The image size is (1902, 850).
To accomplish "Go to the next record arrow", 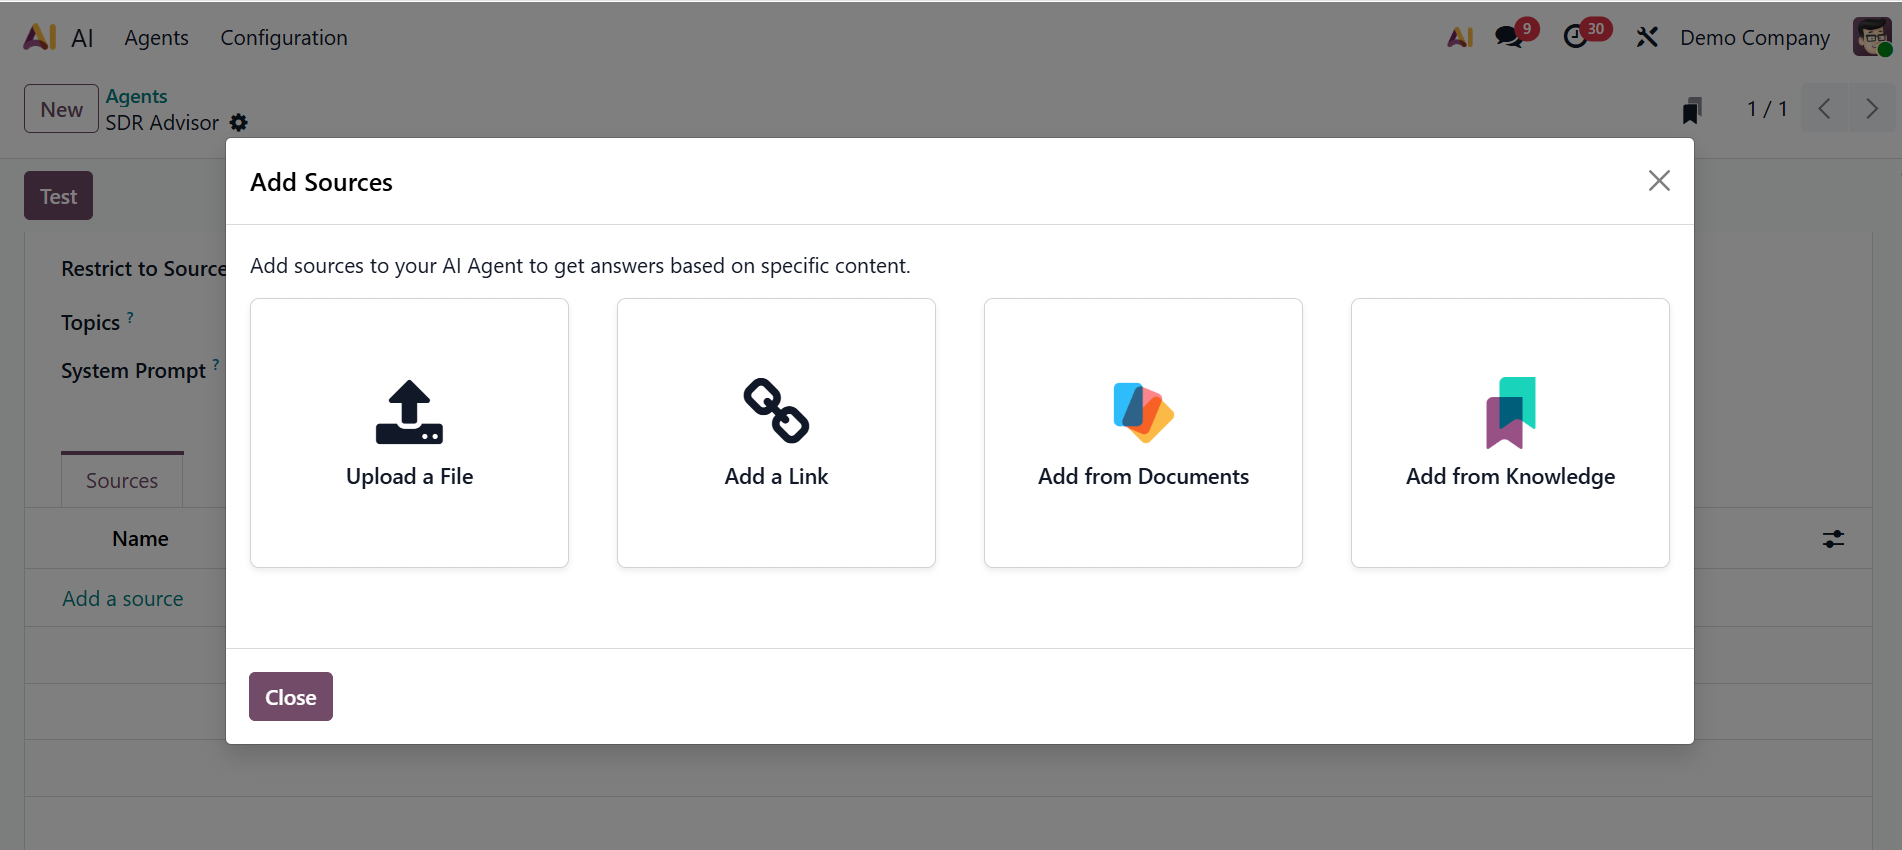I will tap(1871, 109).
